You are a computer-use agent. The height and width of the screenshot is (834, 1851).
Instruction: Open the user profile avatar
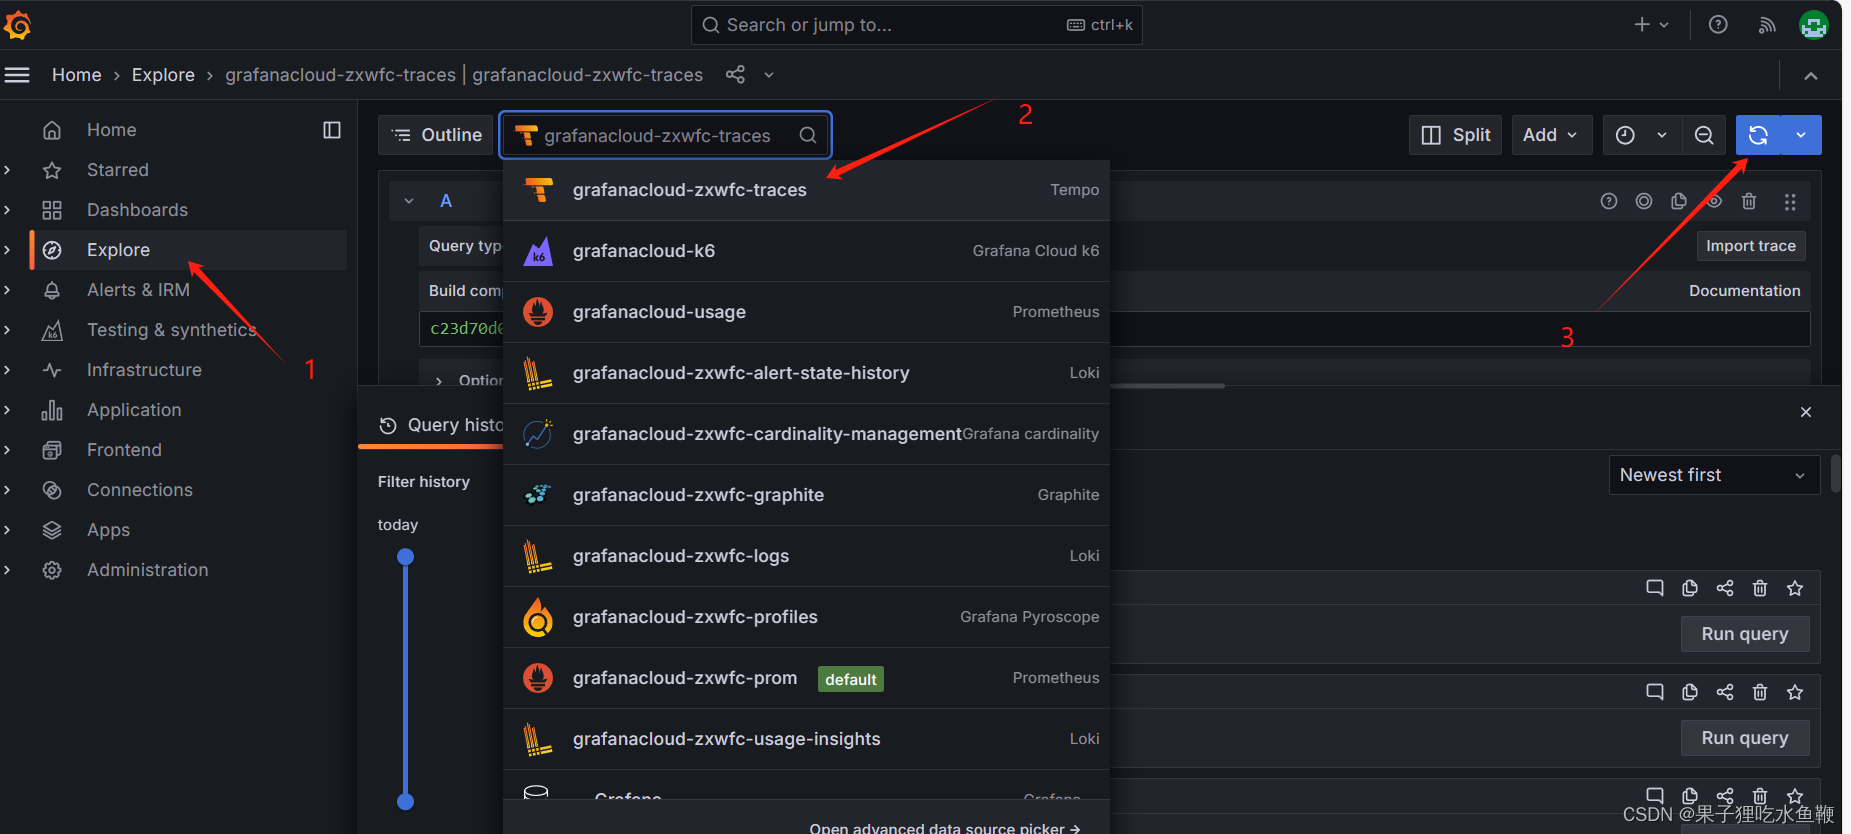pyautogui.click(x=1813, y=25)
